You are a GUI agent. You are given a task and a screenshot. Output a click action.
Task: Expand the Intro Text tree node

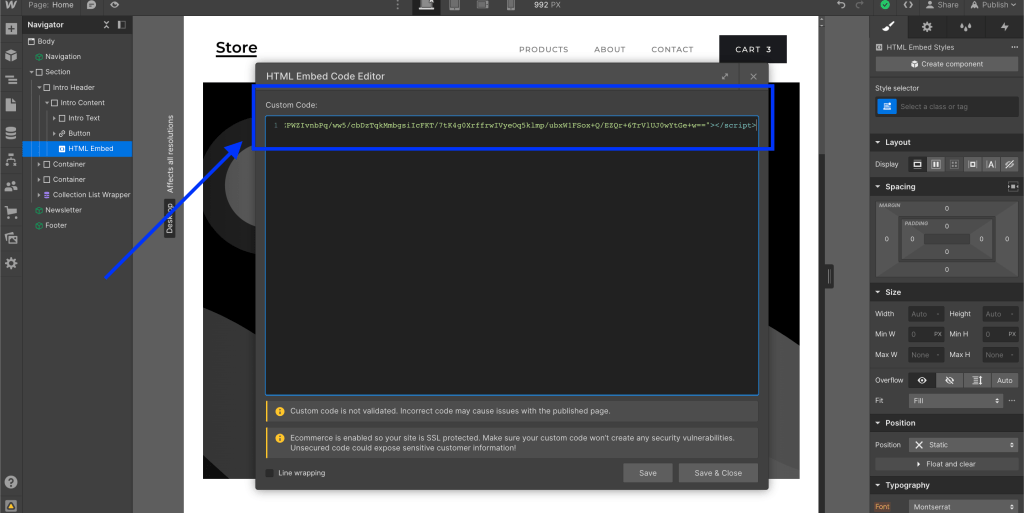(x=54, y=118)
